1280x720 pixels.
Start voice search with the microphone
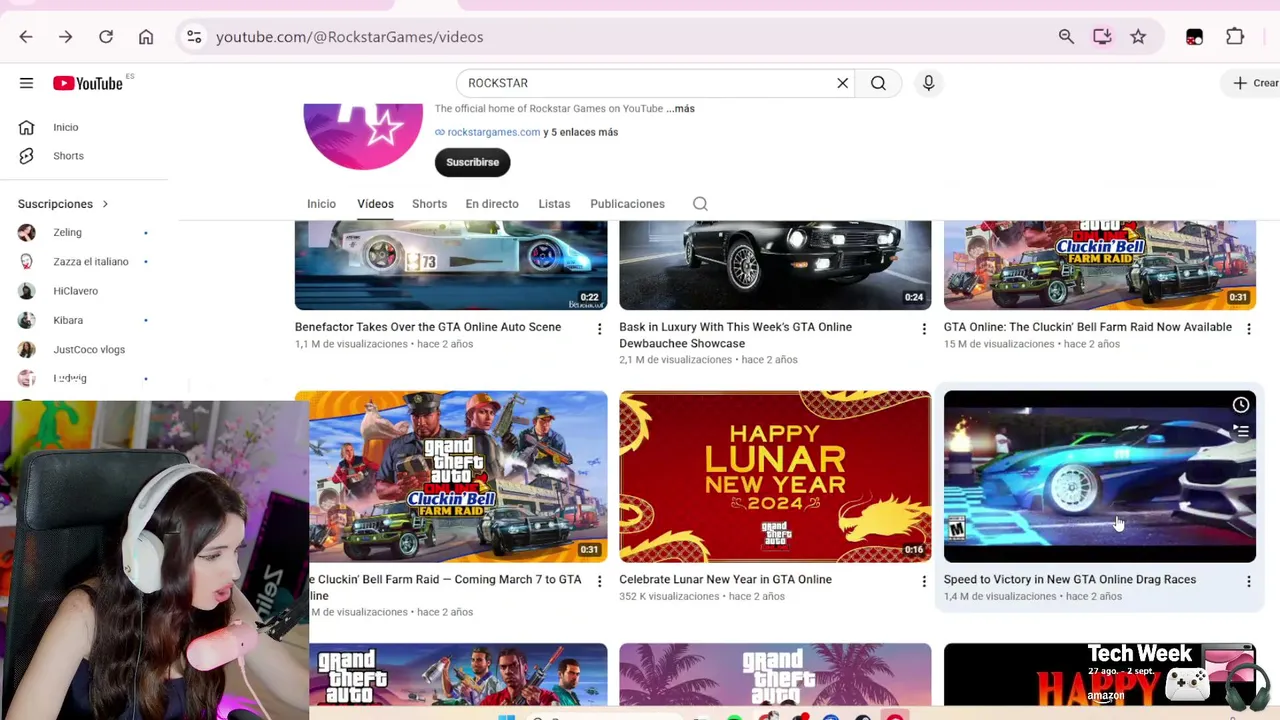929,83
